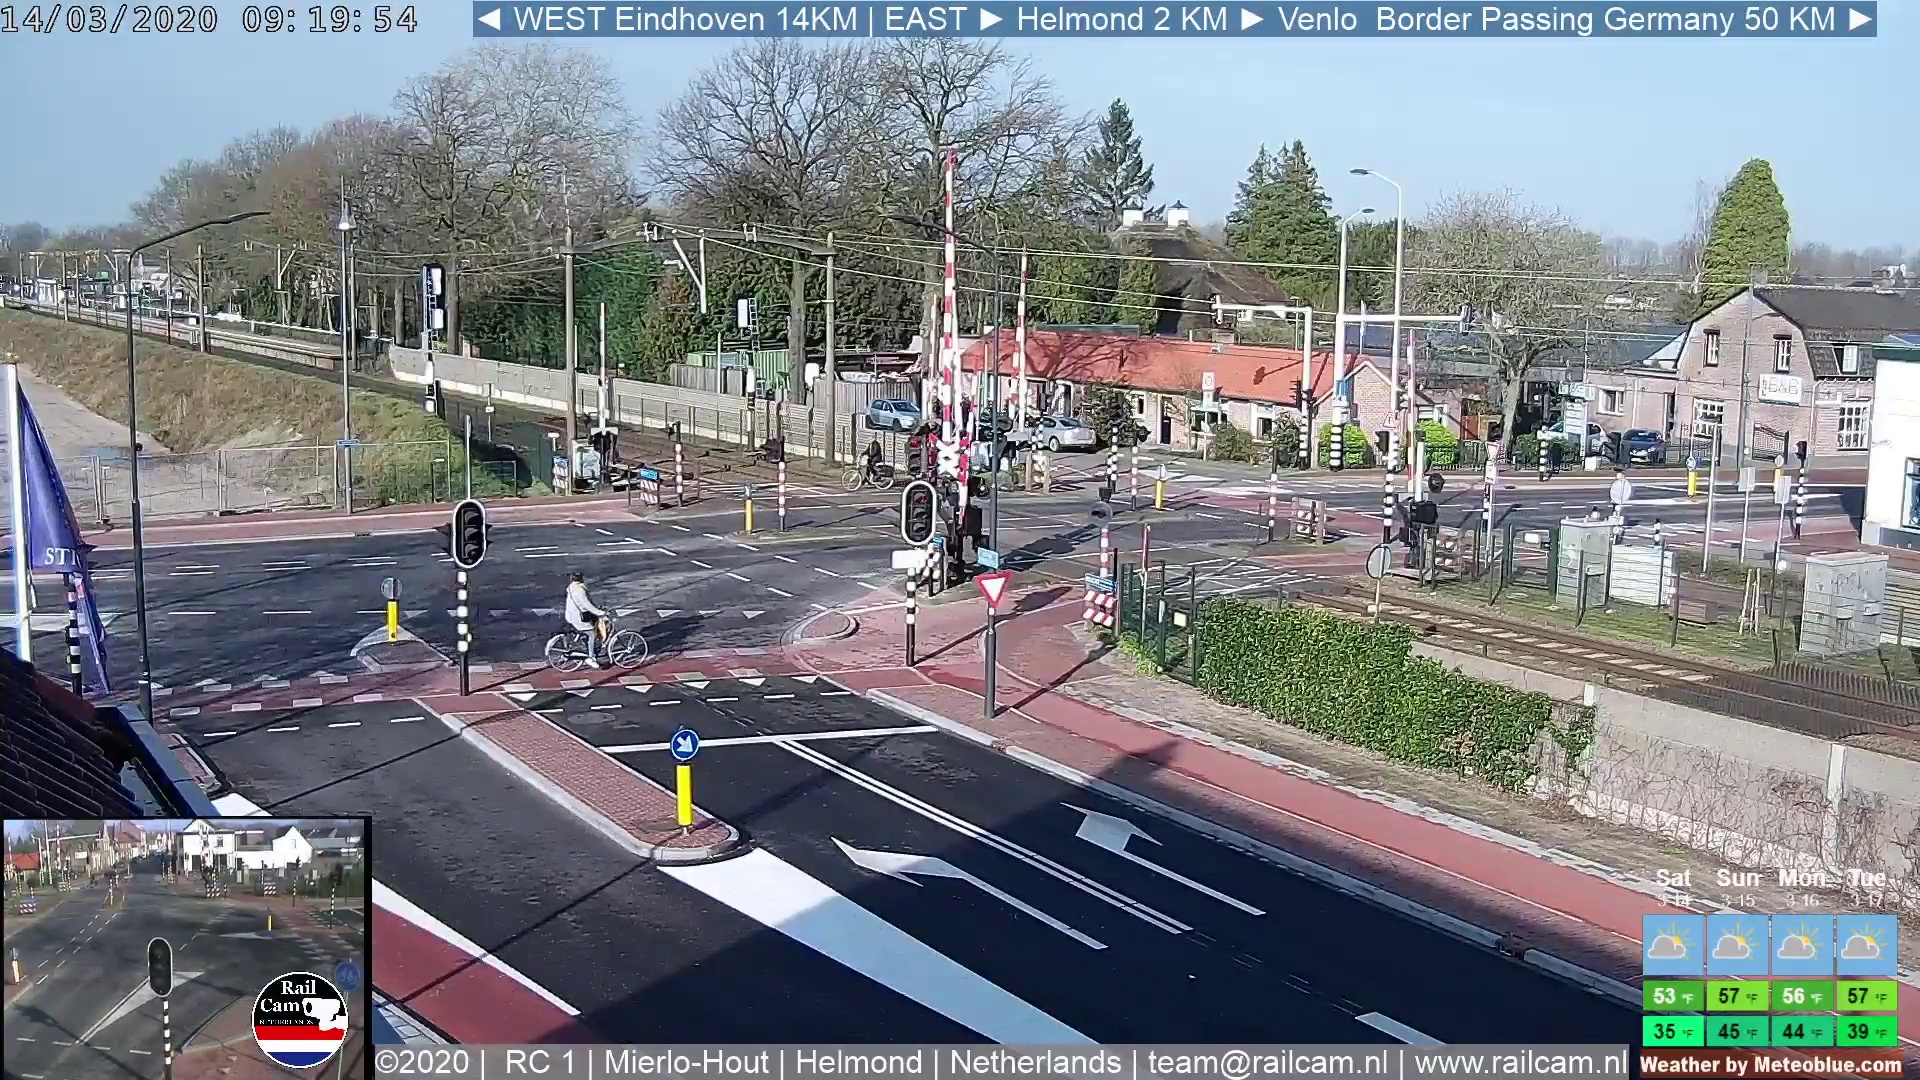Click the arrow between Helmond and Venlo

click(x=1252, y=19)
